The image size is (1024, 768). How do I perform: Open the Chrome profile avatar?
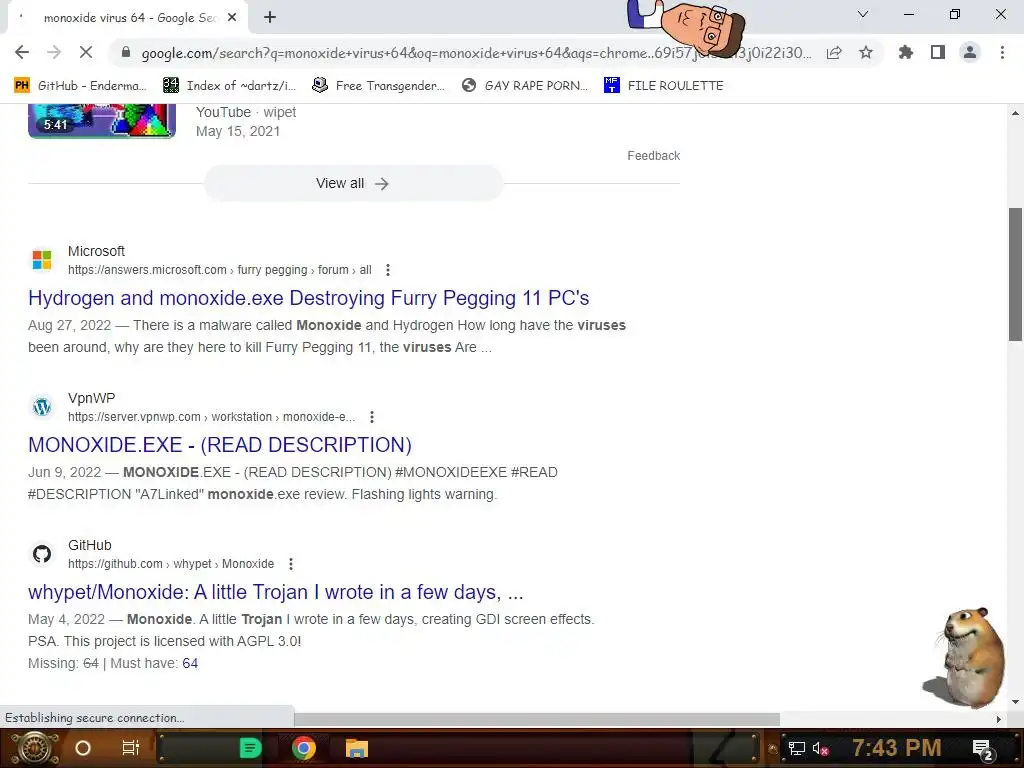(970, 52)
